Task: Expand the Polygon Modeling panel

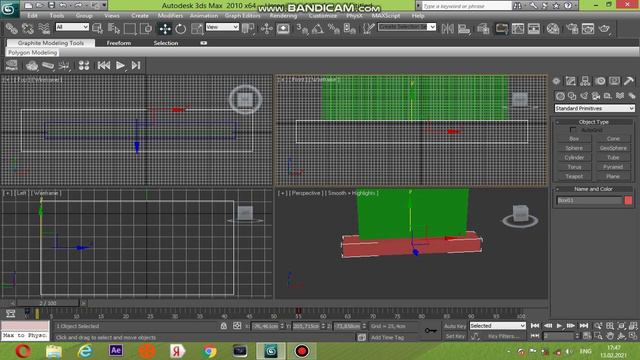Action: tap(33, 53)
